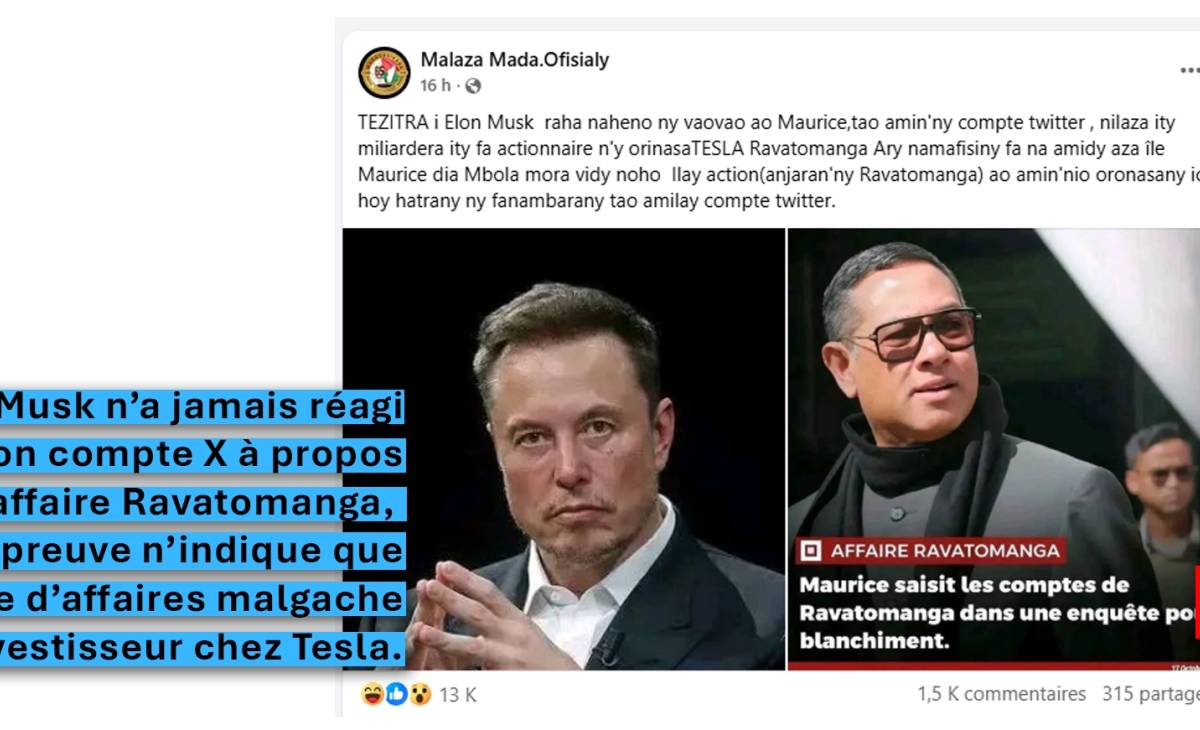1200x730 pixels.
Task: Open the Malaza Mada.Ofisialy page name link
Action: coord(514,59)
